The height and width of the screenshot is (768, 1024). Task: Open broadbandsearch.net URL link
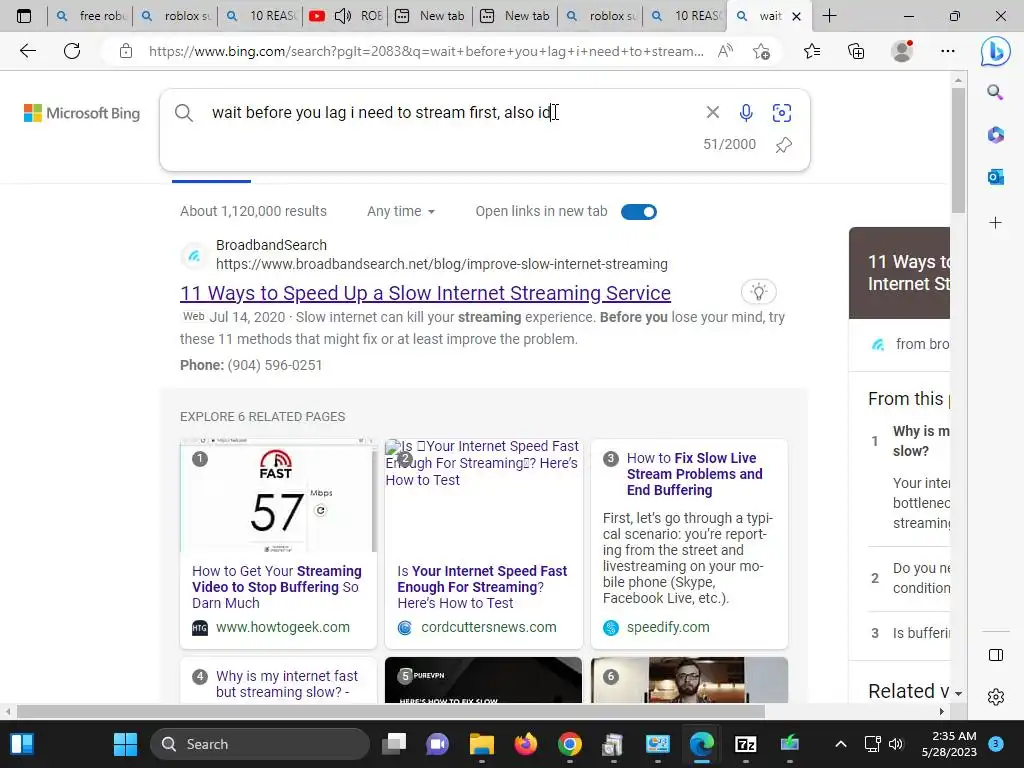point(441,264)
